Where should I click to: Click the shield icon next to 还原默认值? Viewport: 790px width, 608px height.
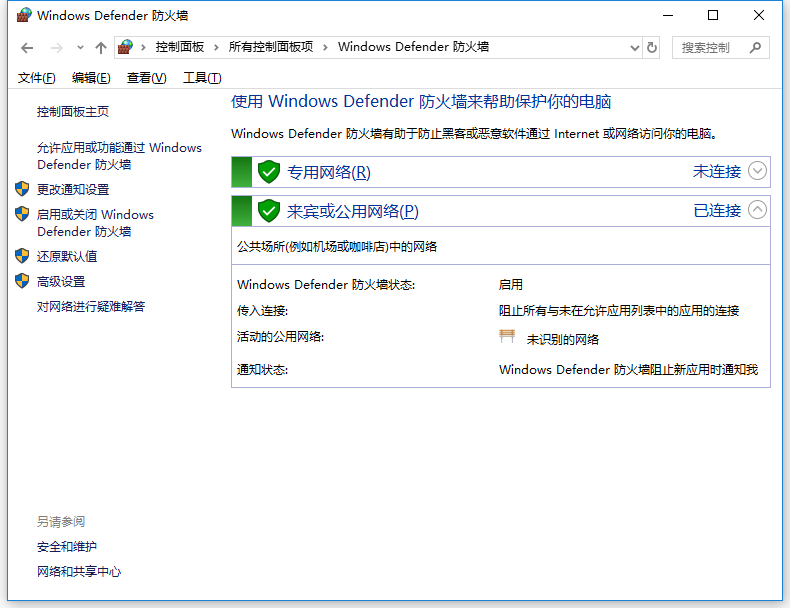22,256
